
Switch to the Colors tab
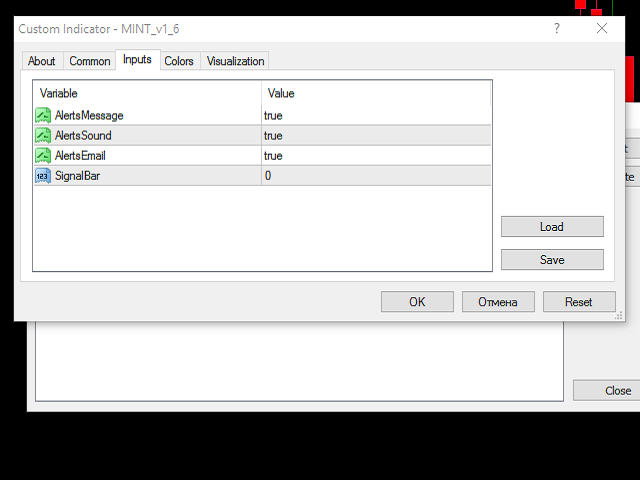point(179,61)
